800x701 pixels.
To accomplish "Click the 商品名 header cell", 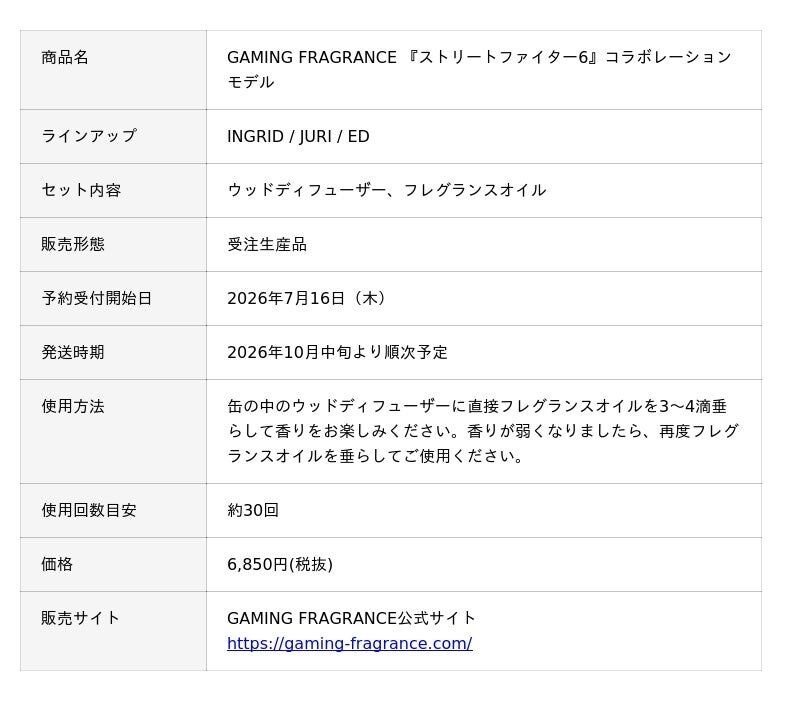I will pyautogui.click(x=113, y=70).
